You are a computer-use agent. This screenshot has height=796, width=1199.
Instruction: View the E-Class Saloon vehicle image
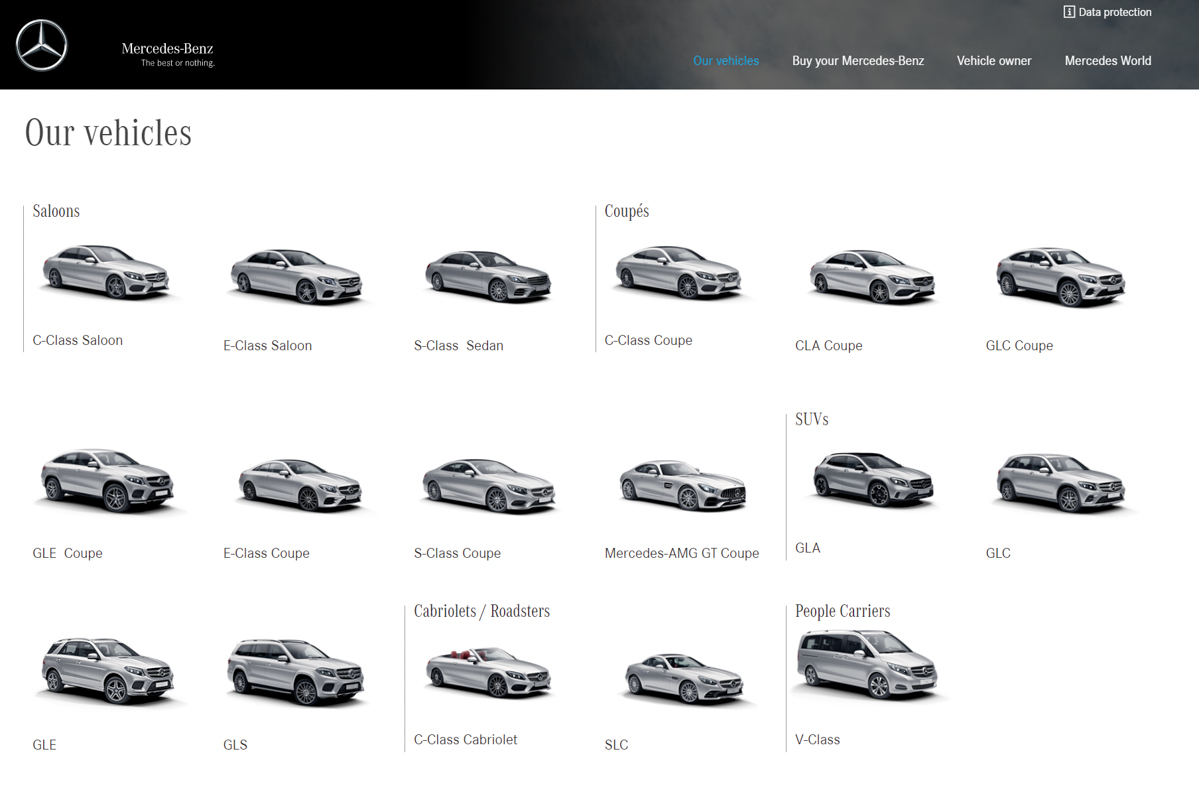tap(295, 277)
